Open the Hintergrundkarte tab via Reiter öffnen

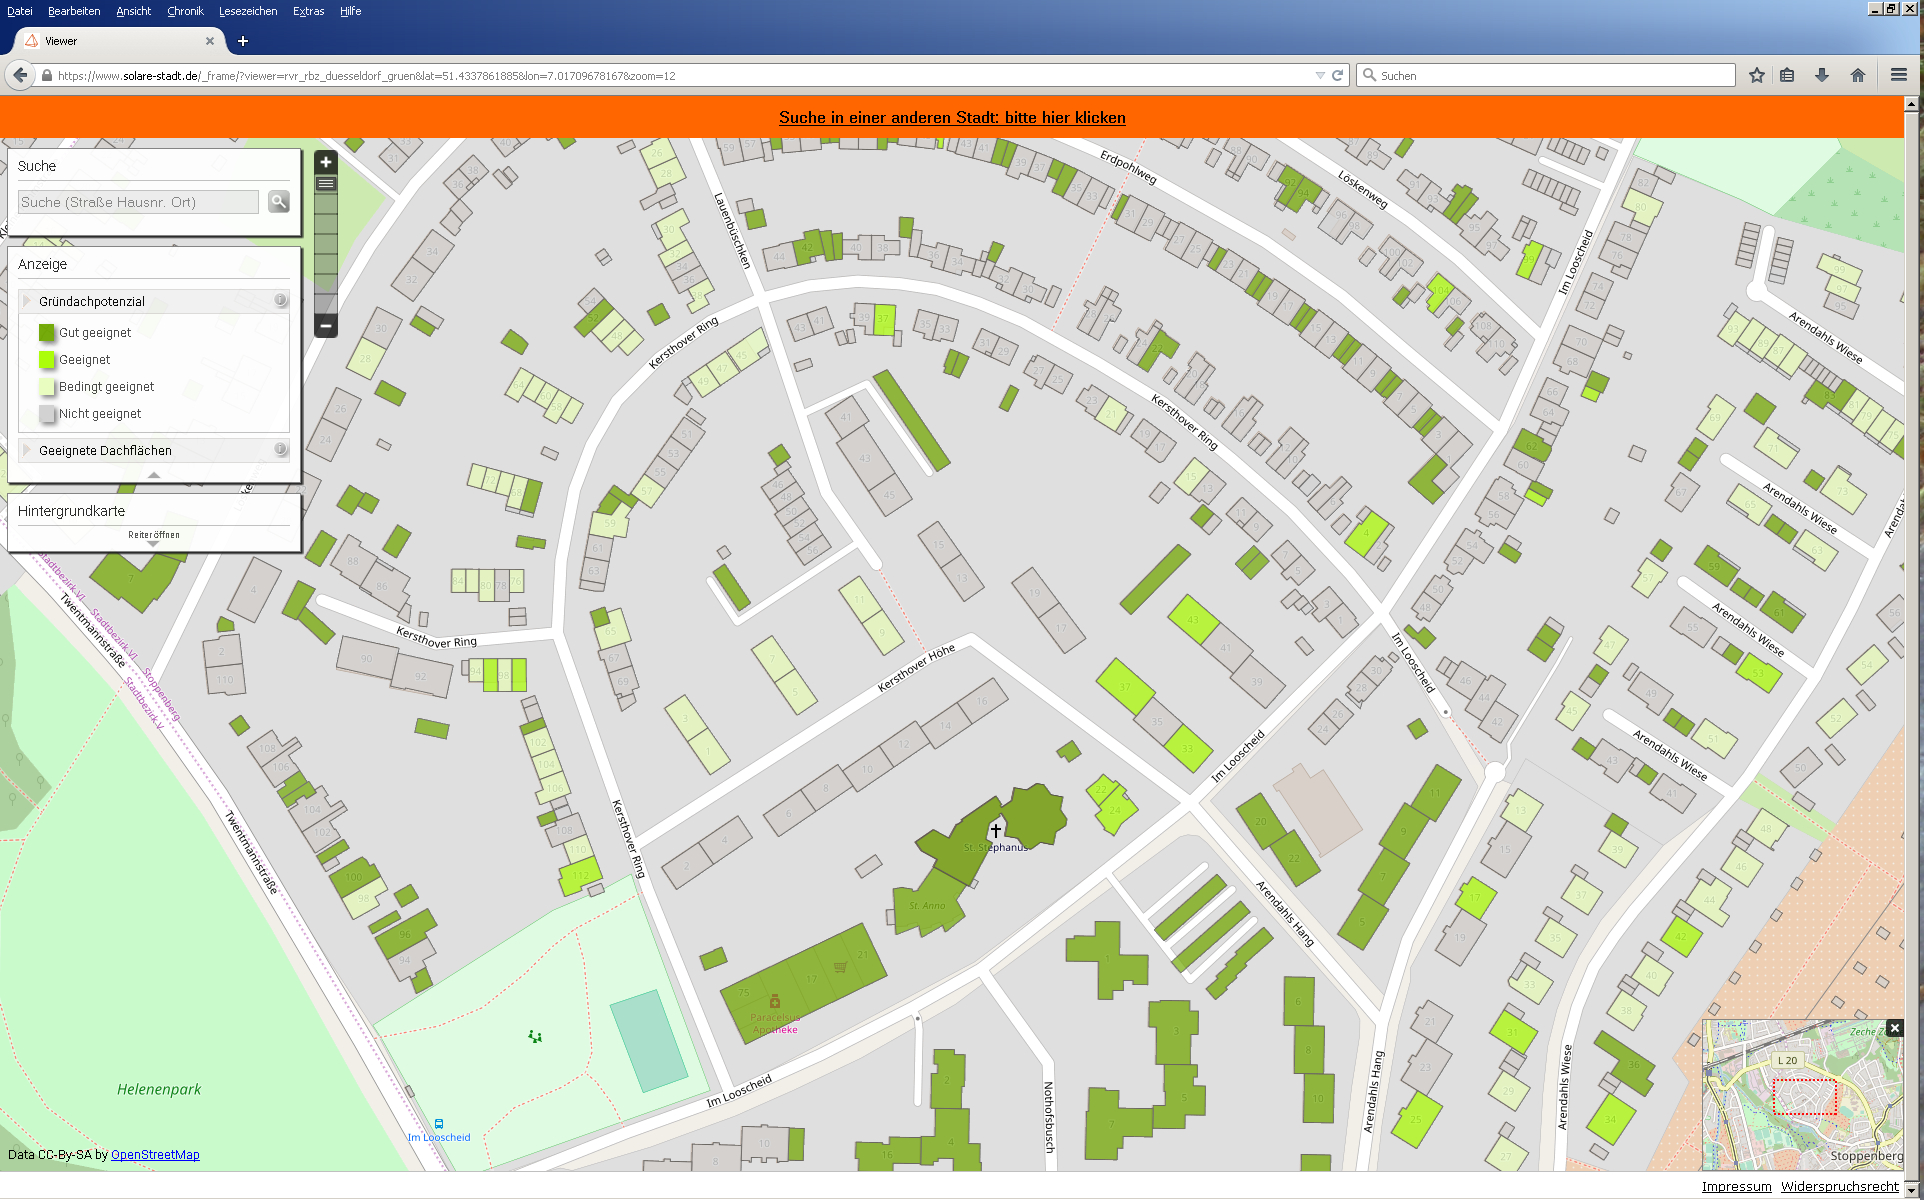pos(153,537)
